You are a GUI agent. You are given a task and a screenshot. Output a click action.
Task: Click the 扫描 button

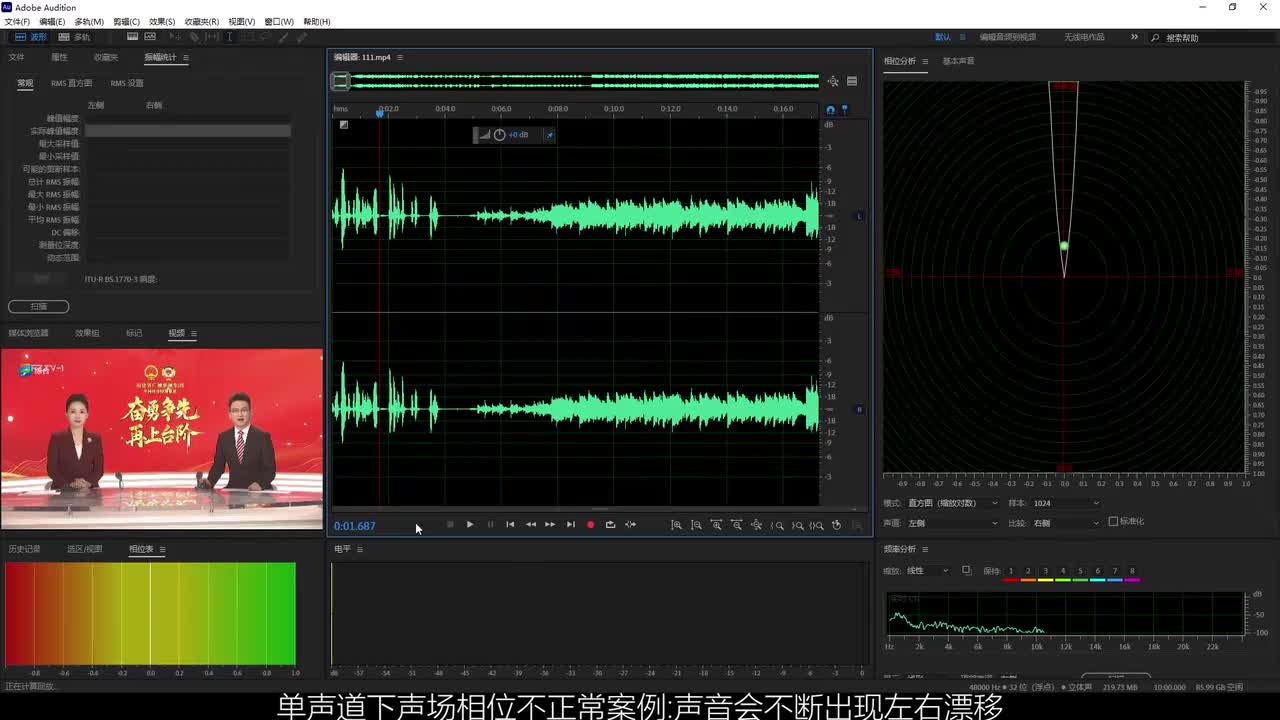[39, 306]
